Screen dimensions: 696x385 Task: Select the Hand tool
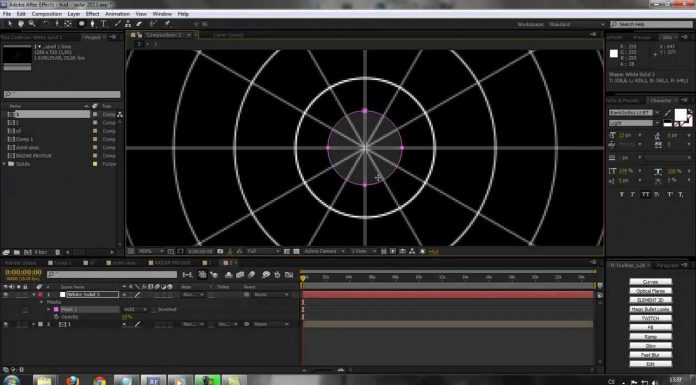(x=21, y=24)
